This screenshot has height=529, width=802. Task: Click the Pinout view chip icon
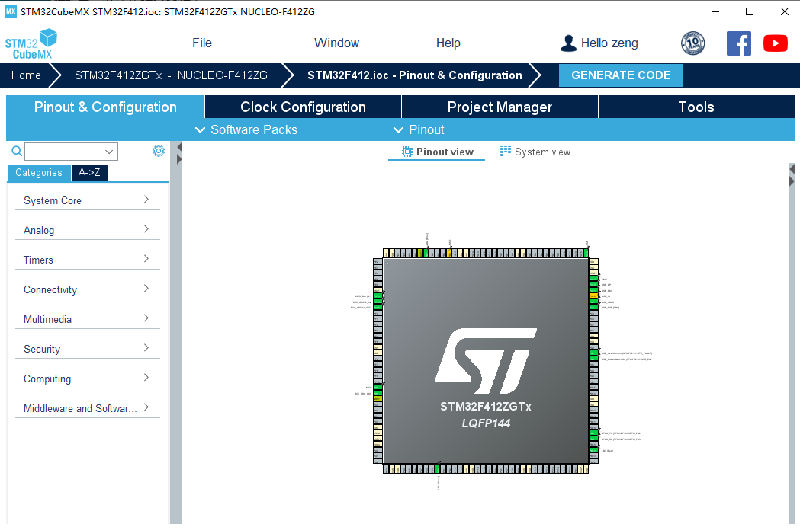pos(407,152)
